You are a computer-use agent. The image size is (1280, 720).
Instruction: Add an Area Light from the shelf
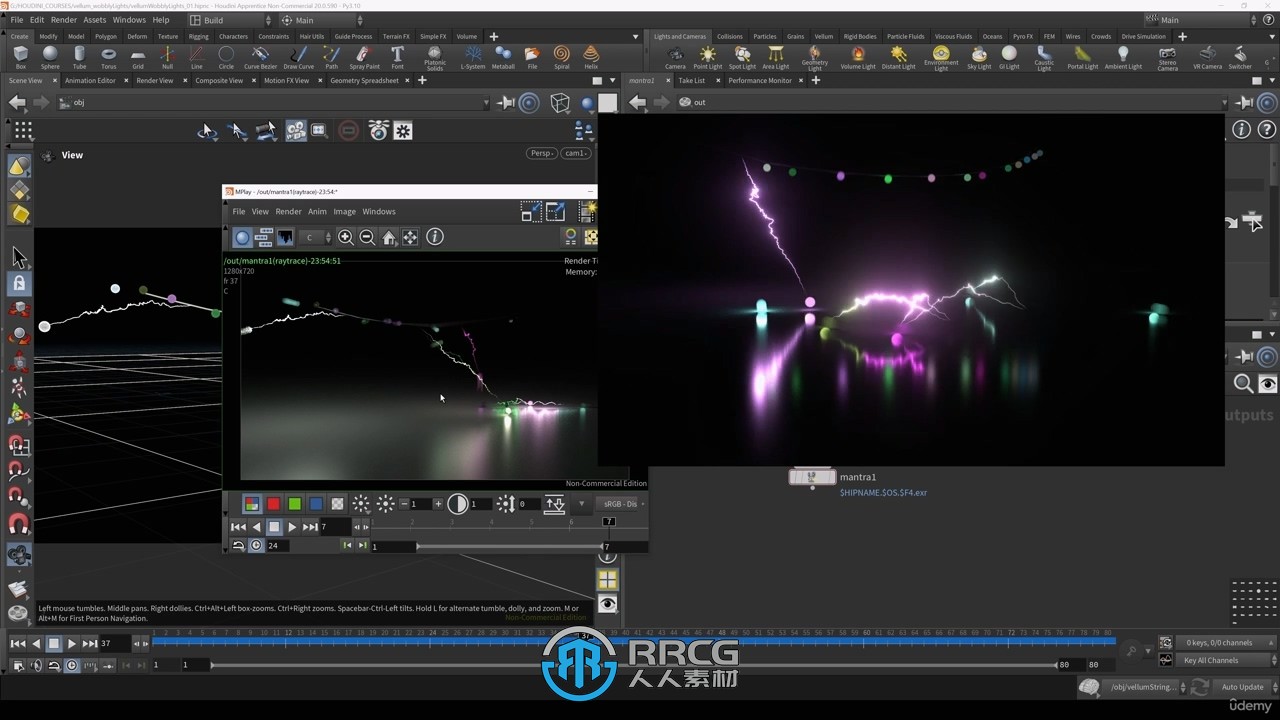[x=776, y=57]
